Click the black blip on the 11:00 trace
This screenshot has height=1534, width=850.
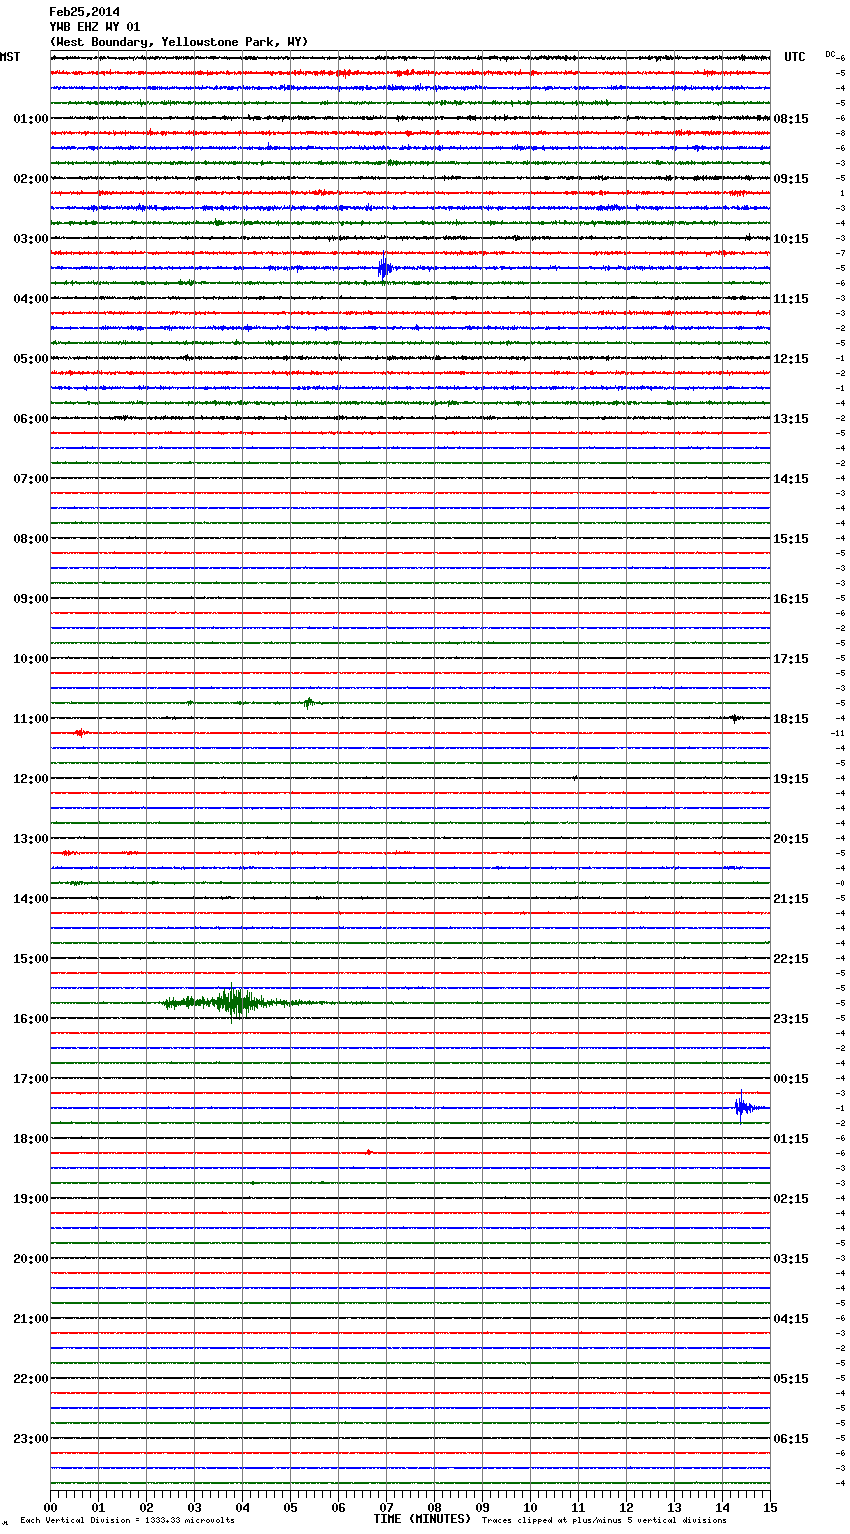tap(735, 718)
